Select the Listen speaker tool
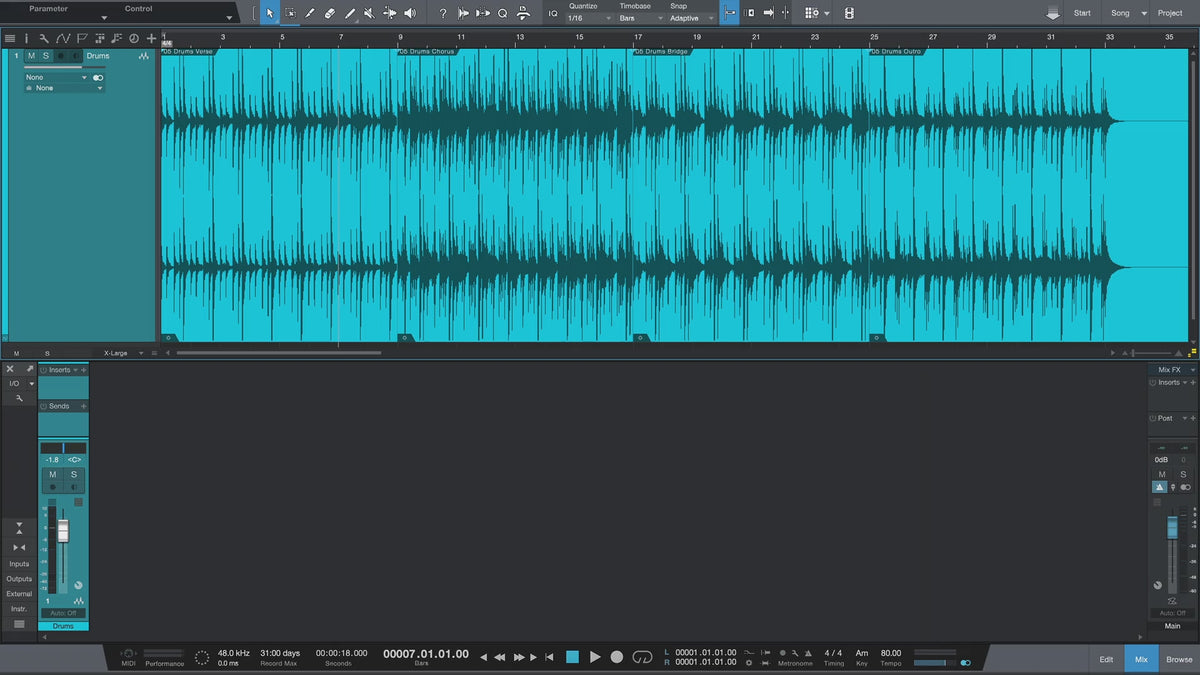The width and height of the screenshot is (1200, 675). (x=410, y=13)
